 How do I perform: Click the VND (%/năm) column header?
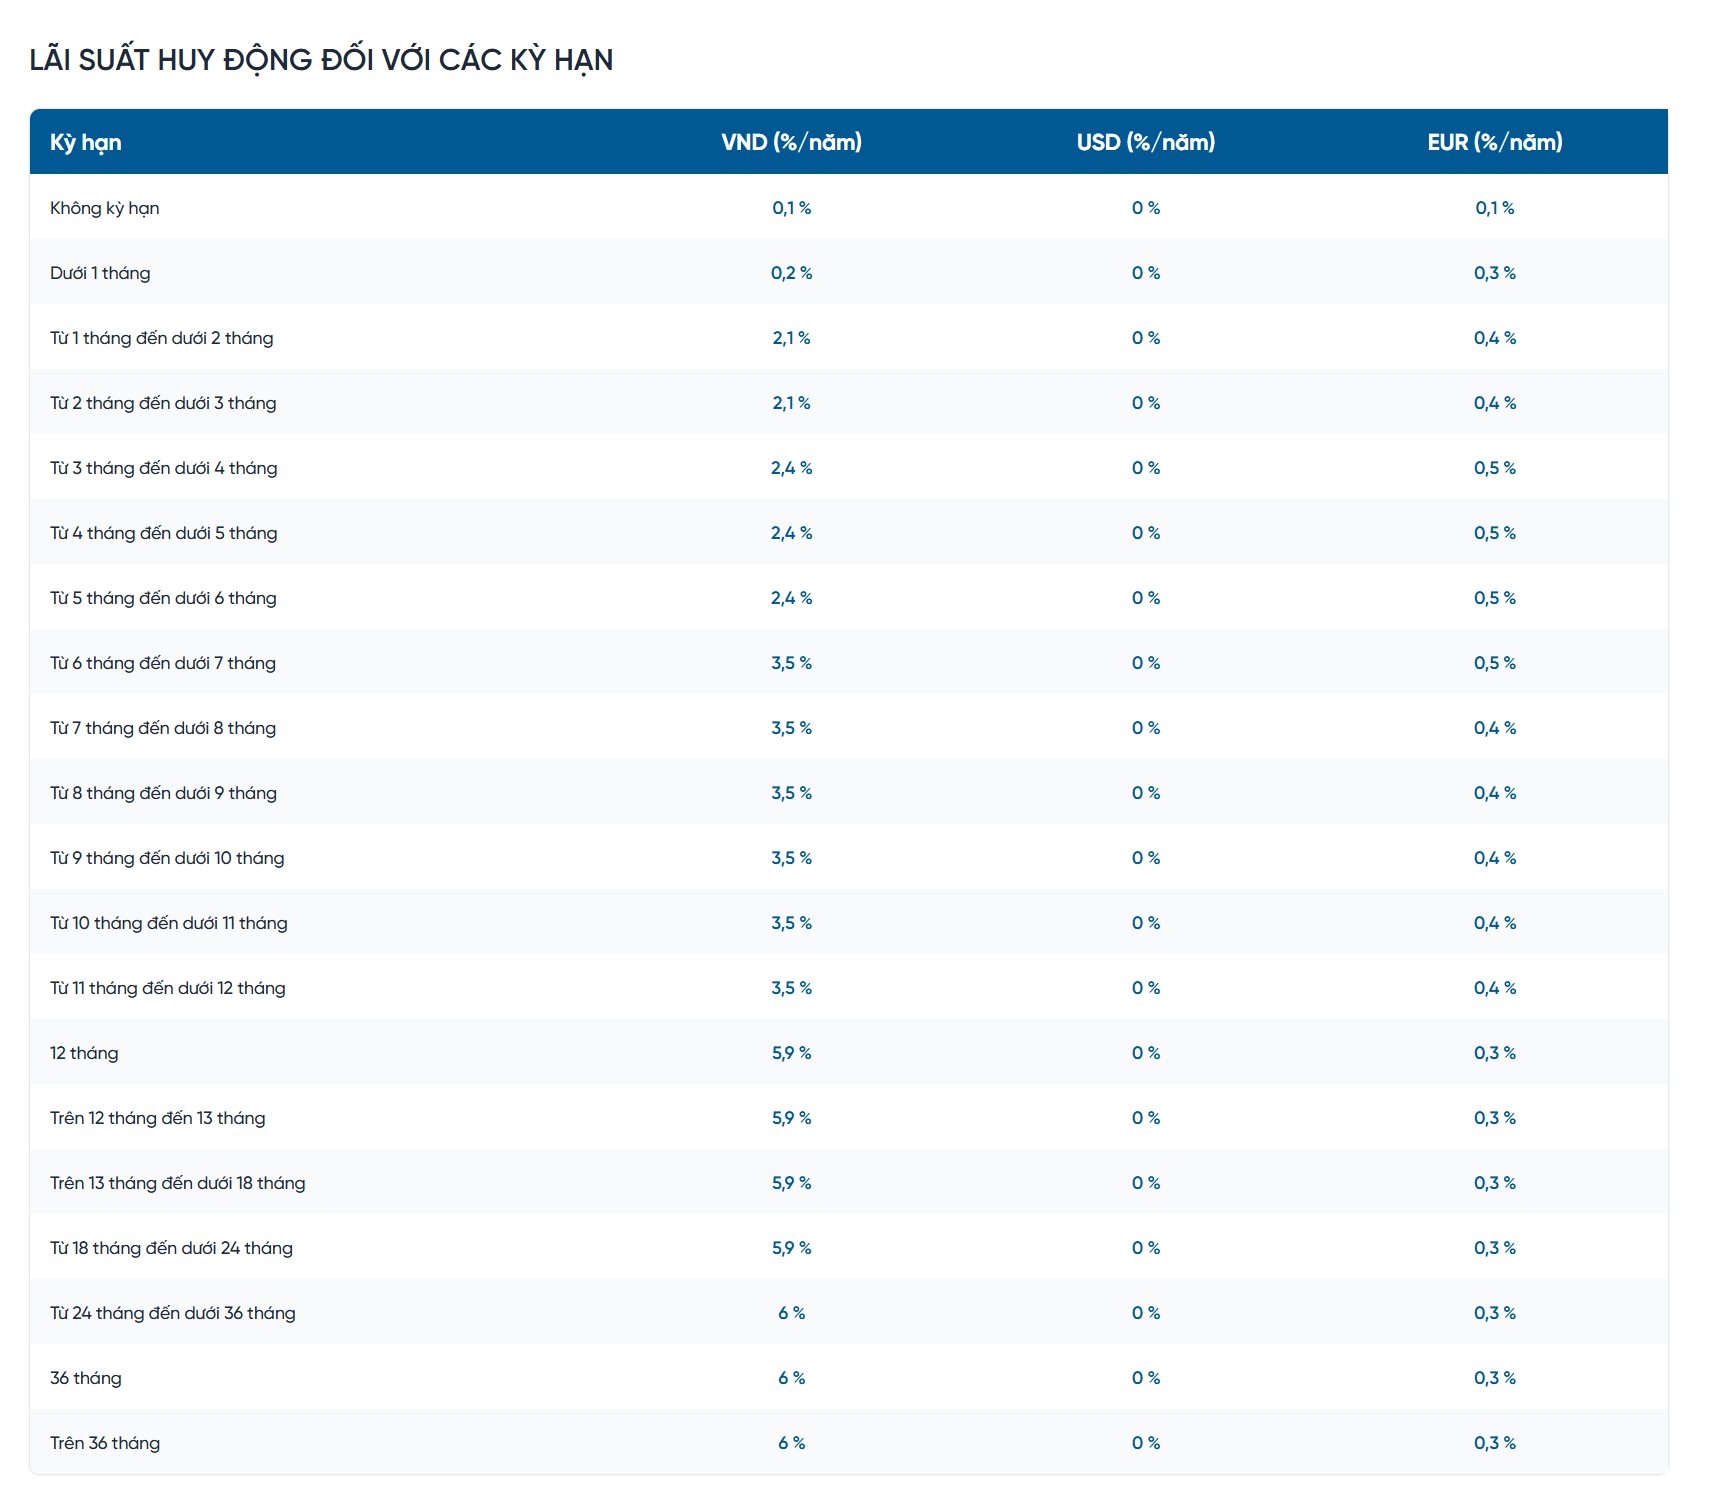791,142
